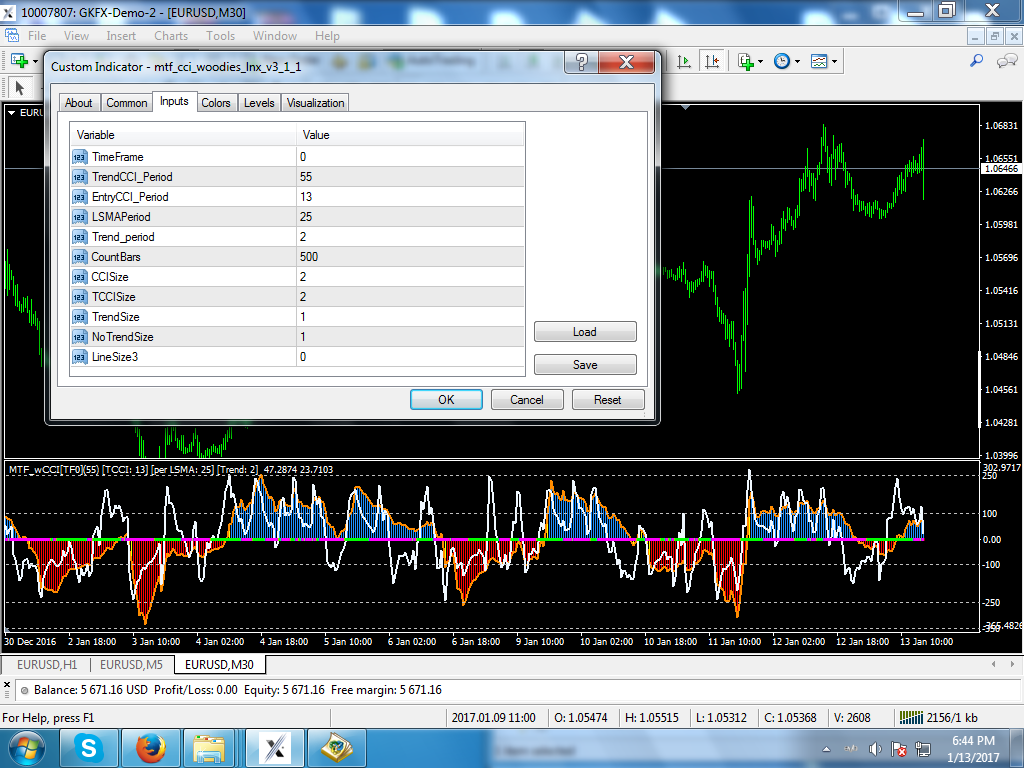Viewport: 1024px width, 768px height.
Task: Click the Value column header
Action: (x=410, y=135)
